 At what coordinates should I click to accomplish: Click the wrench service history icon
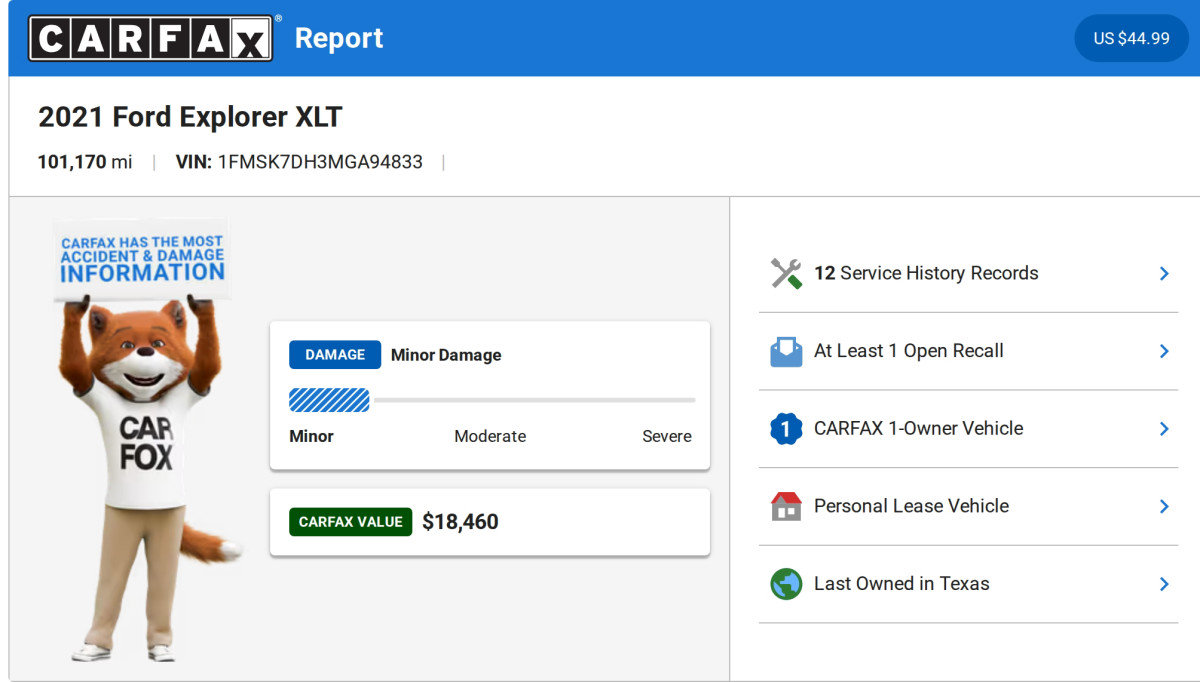pyautogui.click(x=786, y=274)
